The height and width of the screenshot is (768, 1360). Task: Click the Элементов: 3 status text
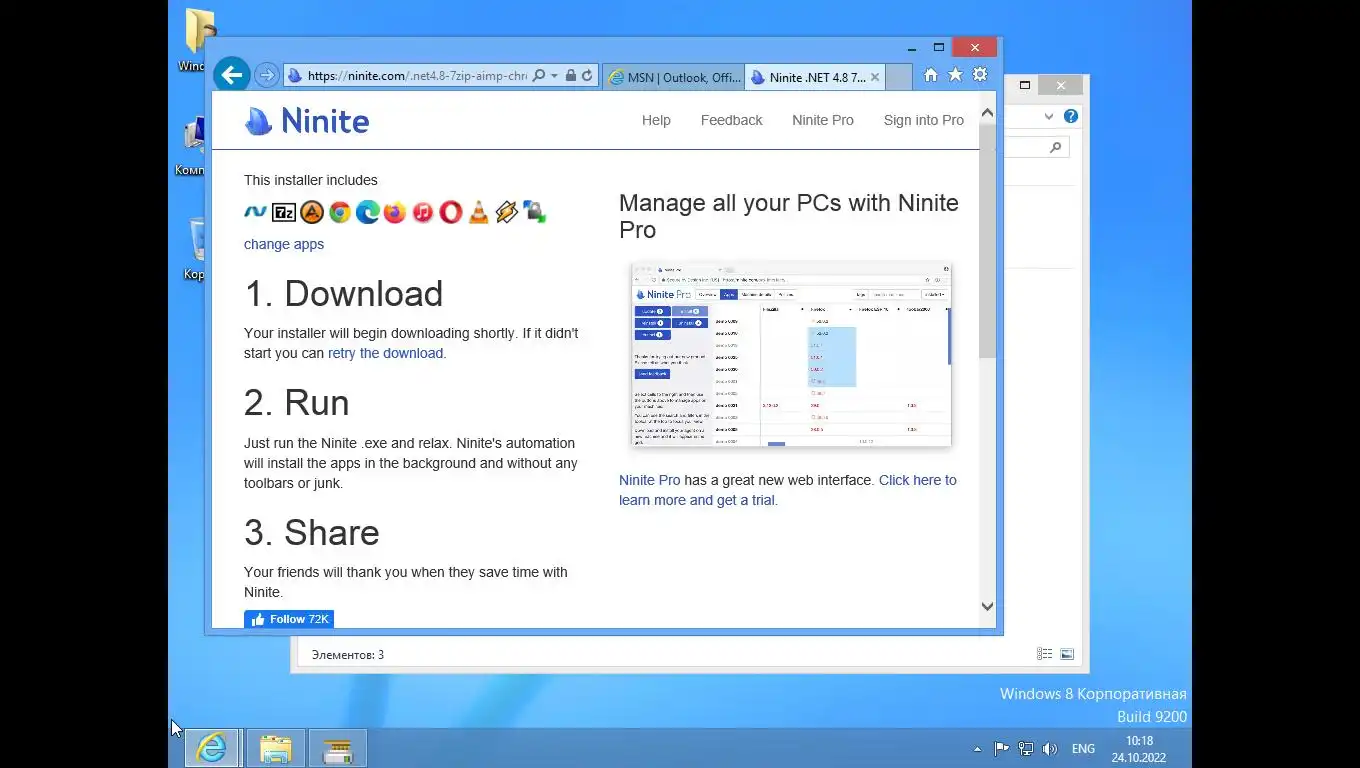click(348, 655)
